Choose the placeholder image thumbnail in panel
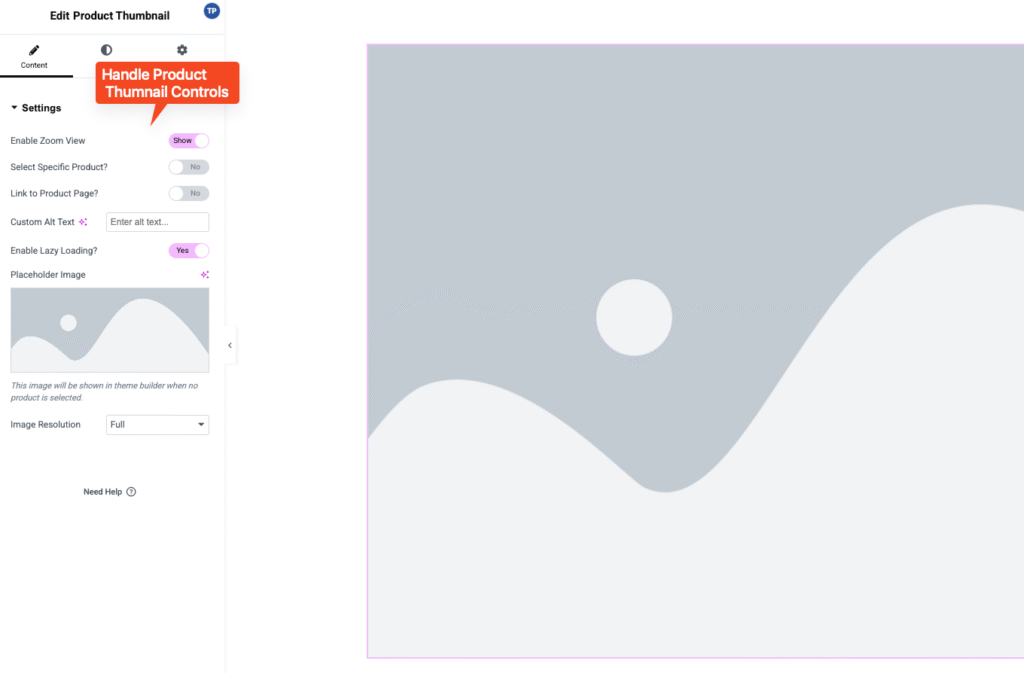This screenshot has width=1024, height=673. pos(109,330)
